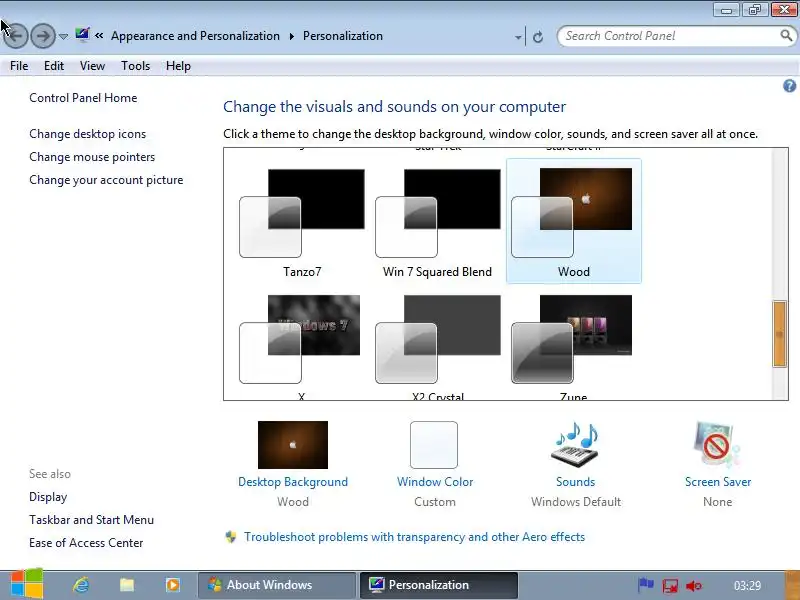Open the Help menu

pyautogui.click(x=178, y=66)
